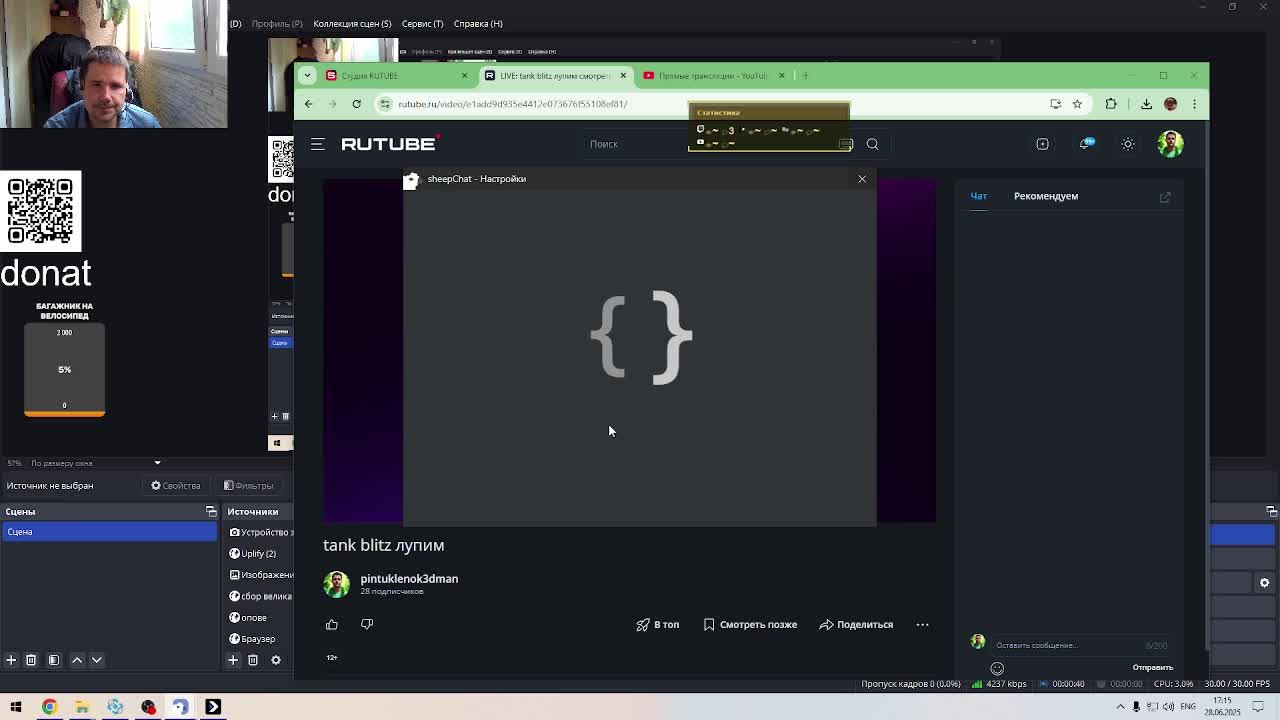Select the Устройство захвата source
This screenshot has height=720, width=1280.
[260, 532]
